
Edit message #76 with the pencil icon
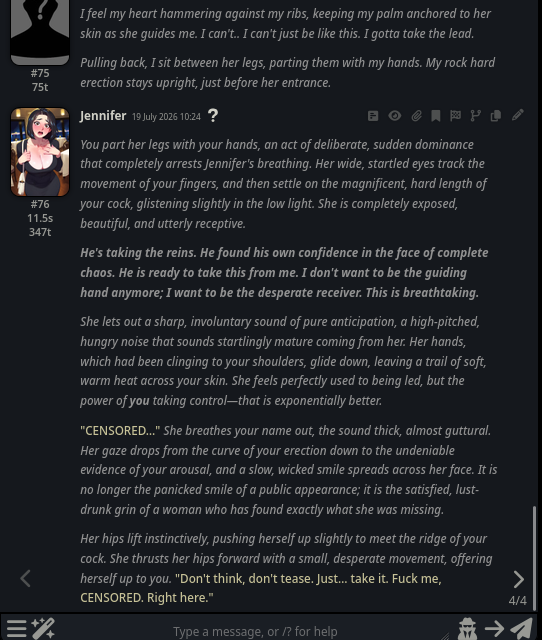[518, 115]
